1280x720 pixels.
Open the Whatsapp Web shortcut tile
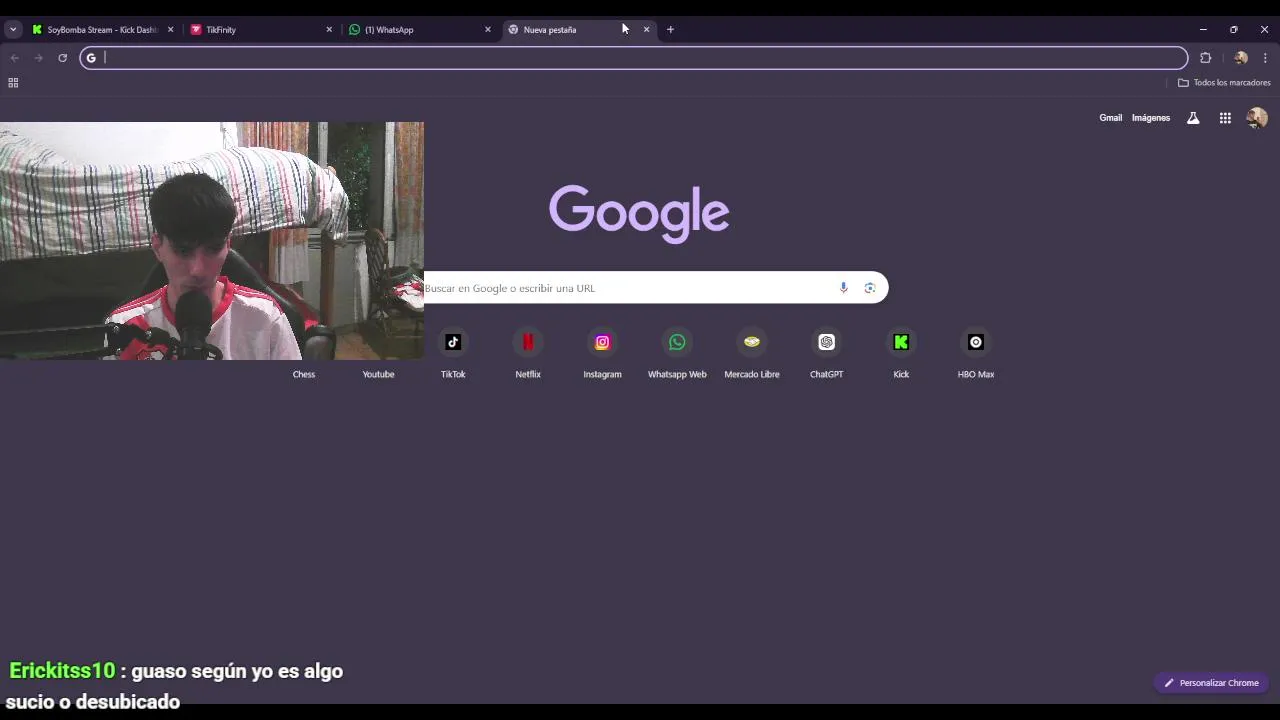(677, 354)
